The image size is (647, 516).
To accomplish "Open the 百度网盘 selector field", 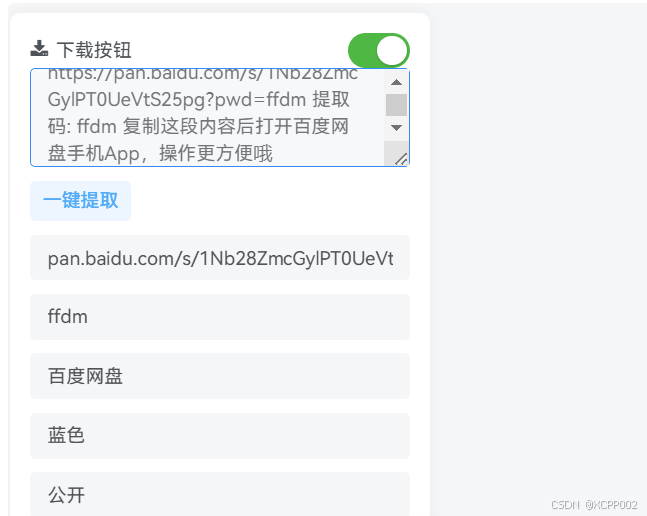I will [220, 376].
